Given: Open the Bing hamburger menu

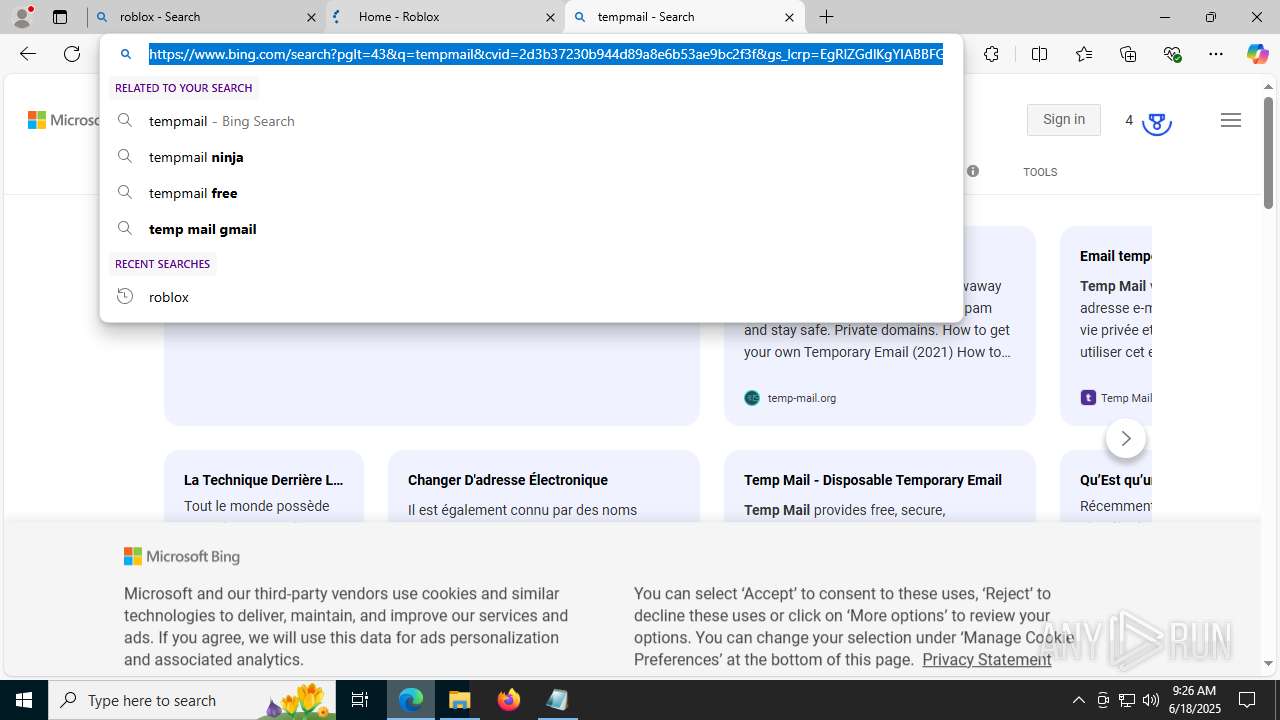Looking at the screenshot, I should [1231, 120].
